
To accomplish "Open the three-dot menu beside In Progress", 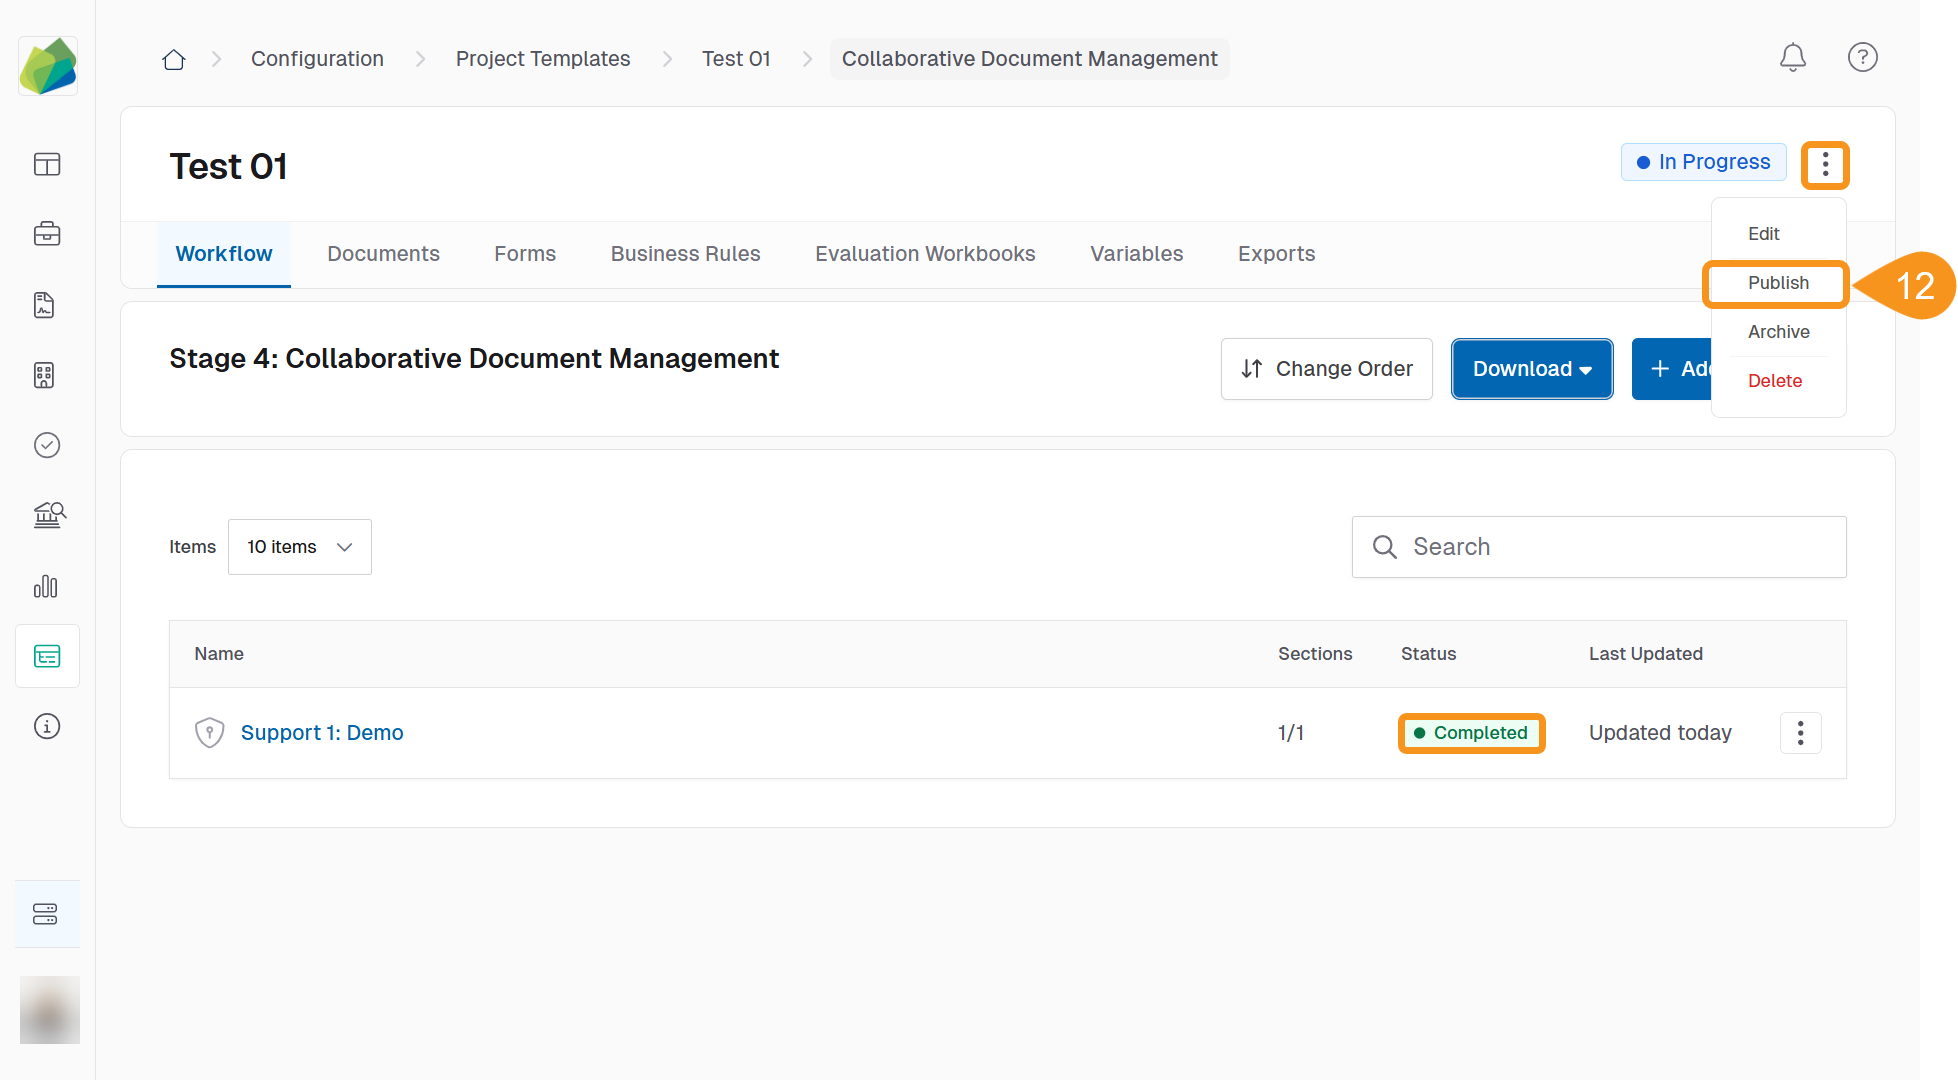I will pyautogui.click(x=1825, y=164).
